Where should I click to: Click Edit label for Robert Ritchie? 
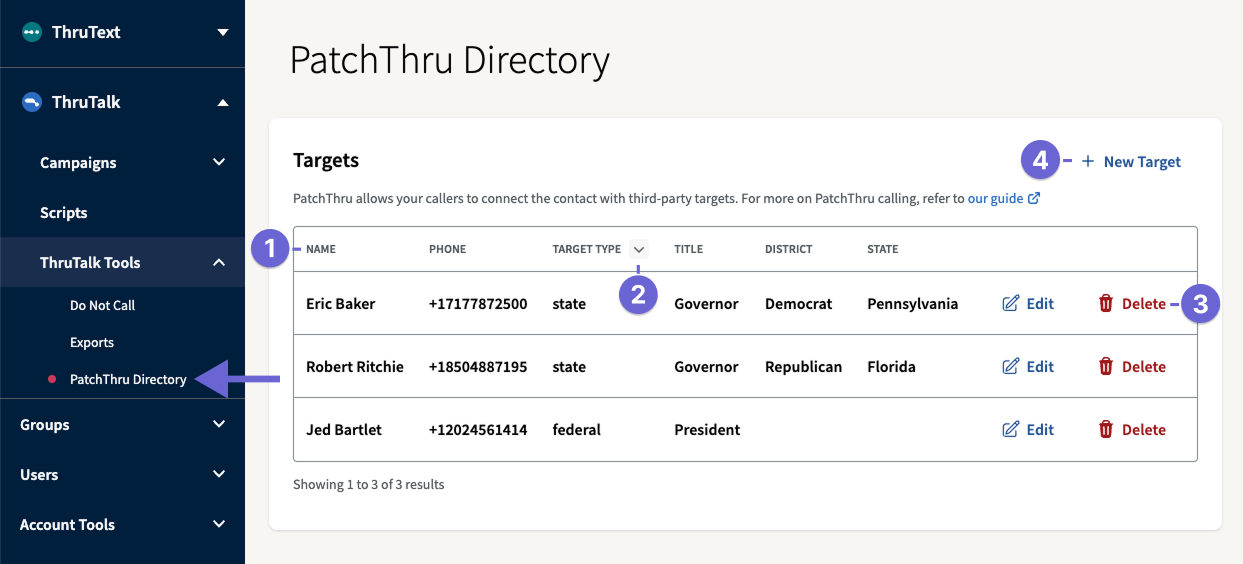tap(1040, 366)
